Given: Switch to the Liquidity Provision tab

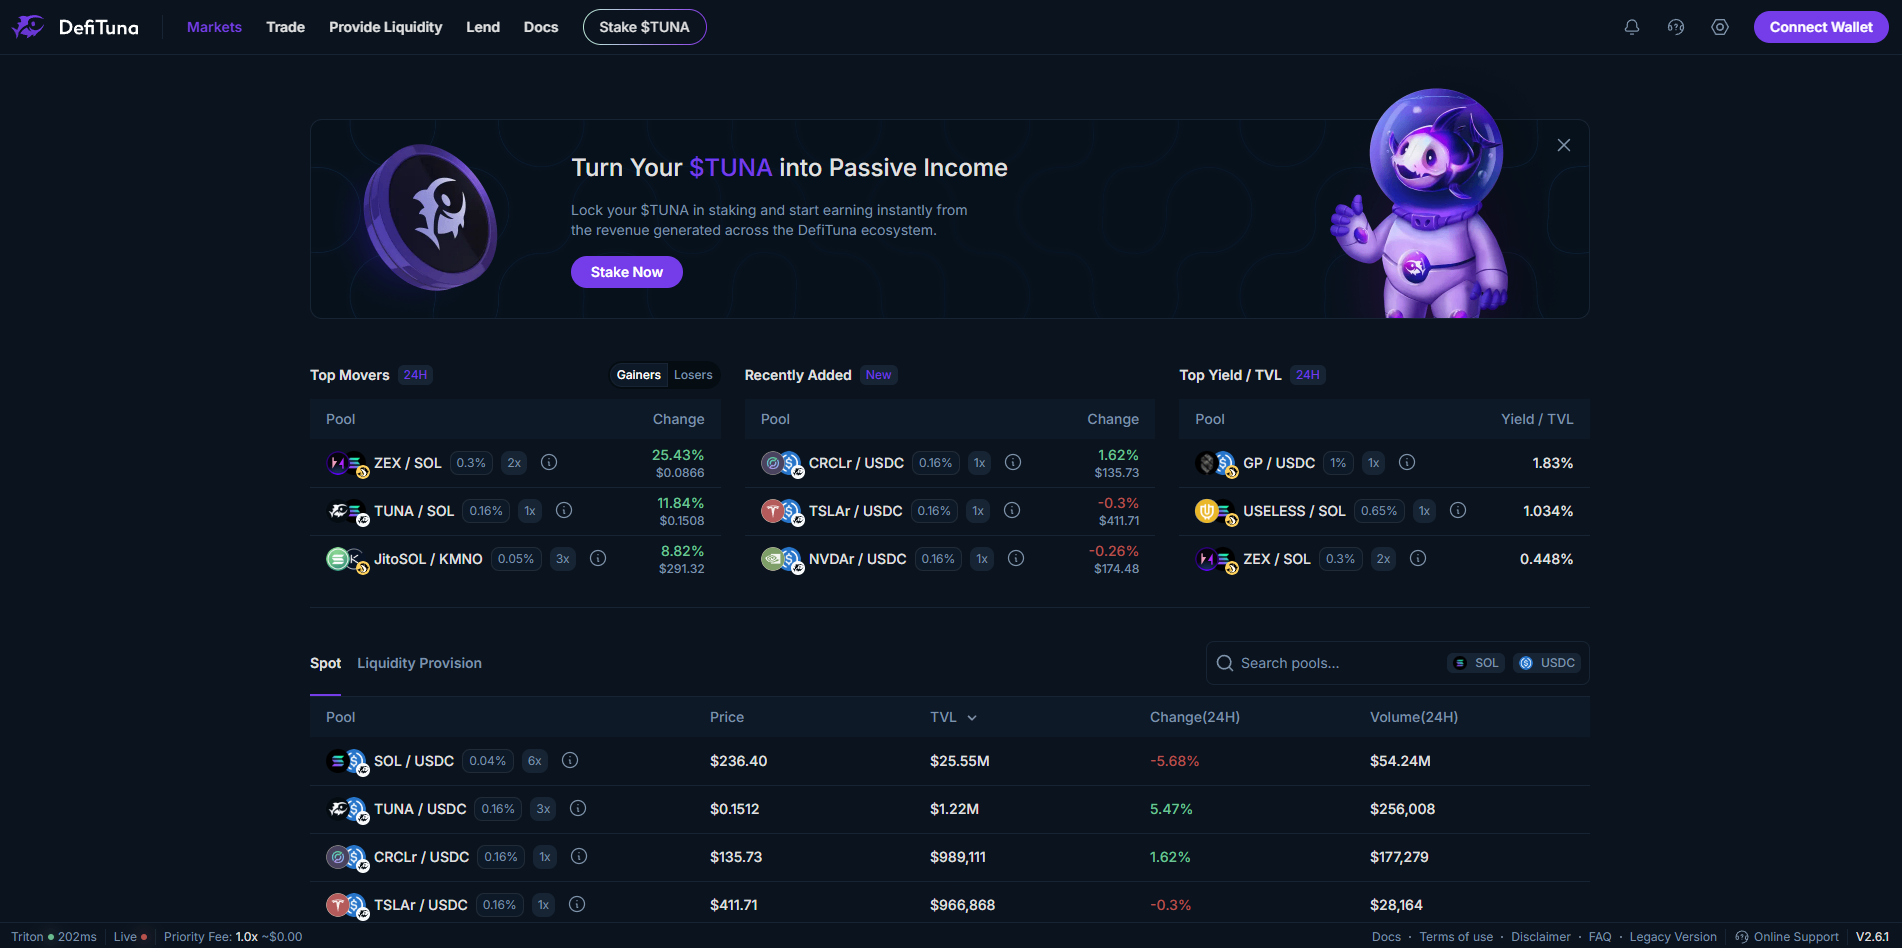Looking at the screenshot, I should click(419, 662).
